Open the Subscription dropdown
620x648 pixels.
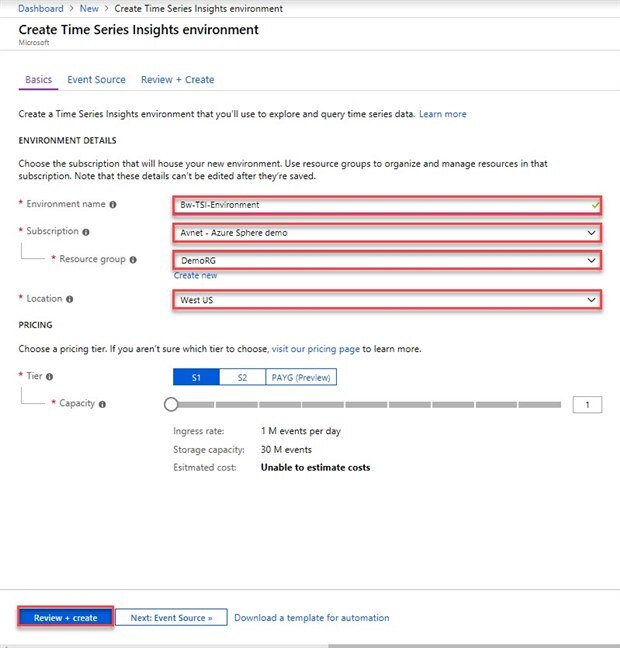point(386,232)
